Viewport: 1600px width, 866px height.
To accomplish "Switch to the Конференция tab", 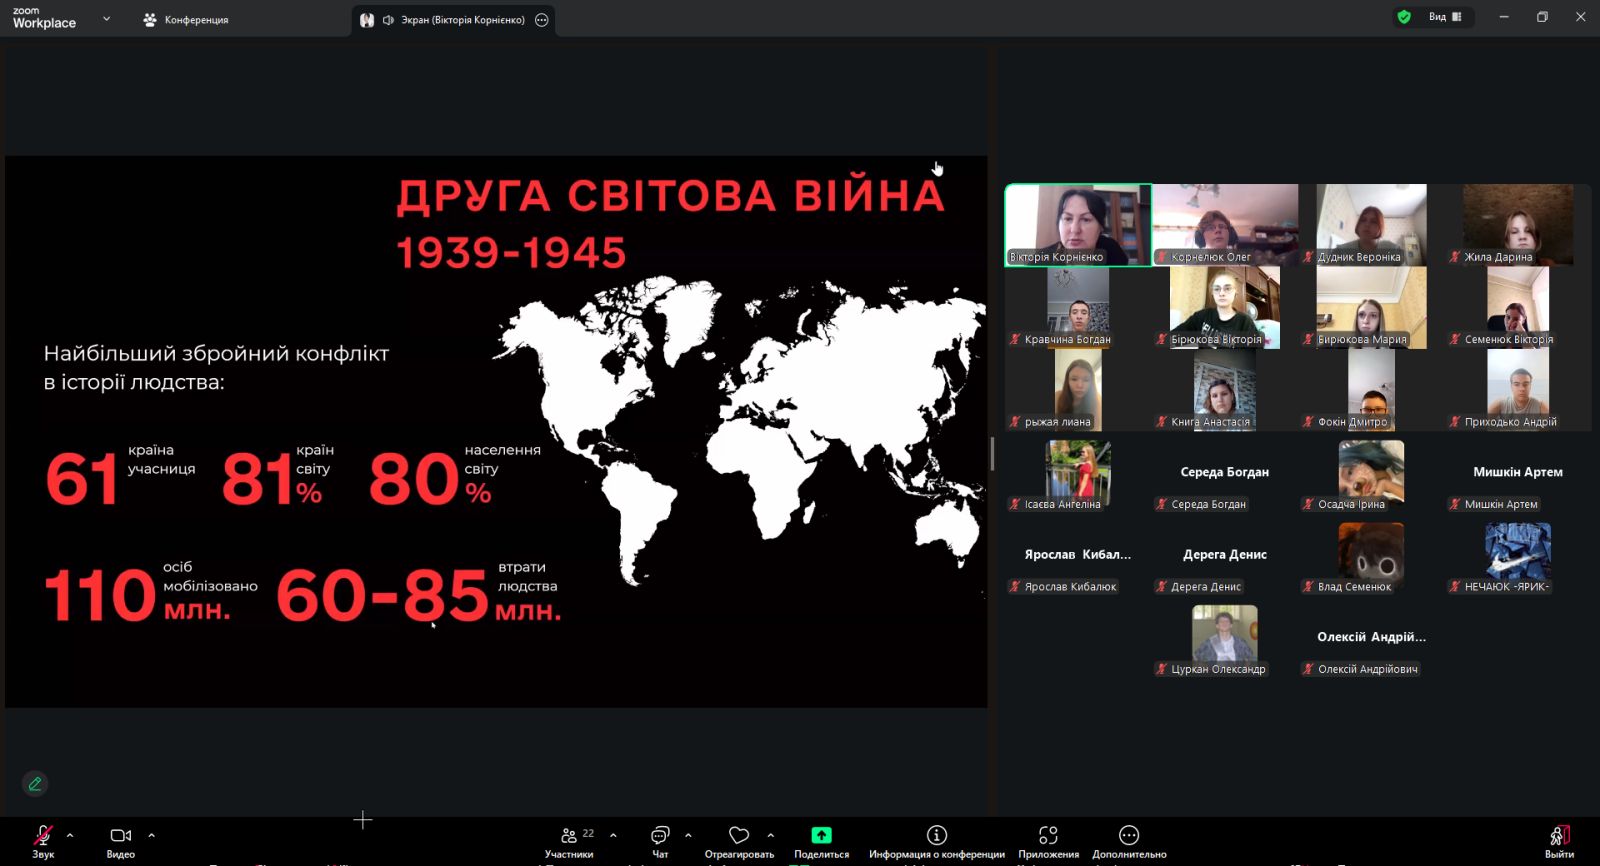I will click(x=186, y=20).
